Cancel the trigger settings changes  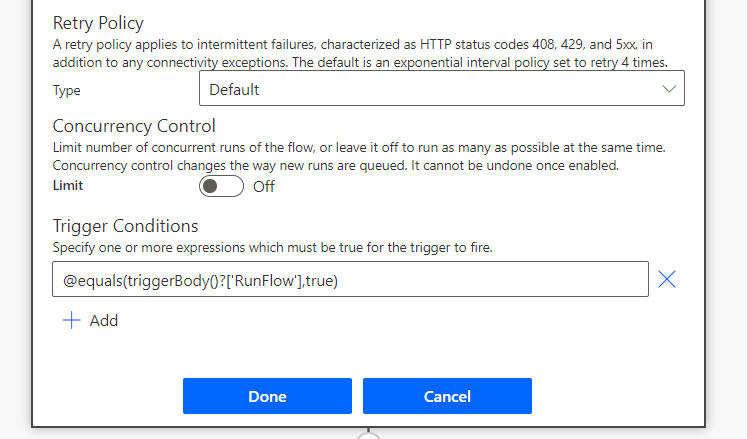pyautogui.click(x=447, y=396)
